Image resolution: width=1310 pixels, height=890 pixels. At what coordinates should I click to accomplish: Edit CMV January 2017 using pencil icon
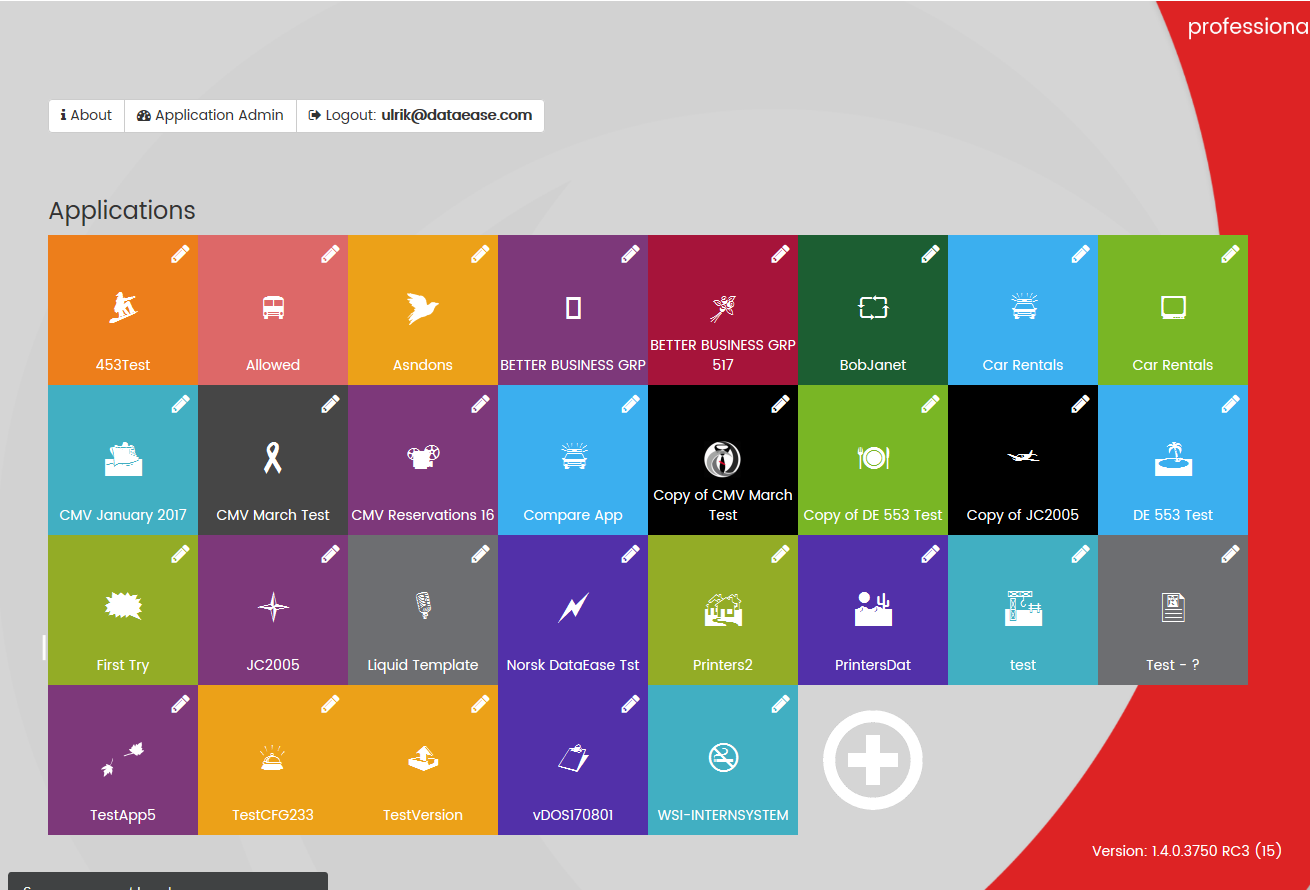pos(180,404)
